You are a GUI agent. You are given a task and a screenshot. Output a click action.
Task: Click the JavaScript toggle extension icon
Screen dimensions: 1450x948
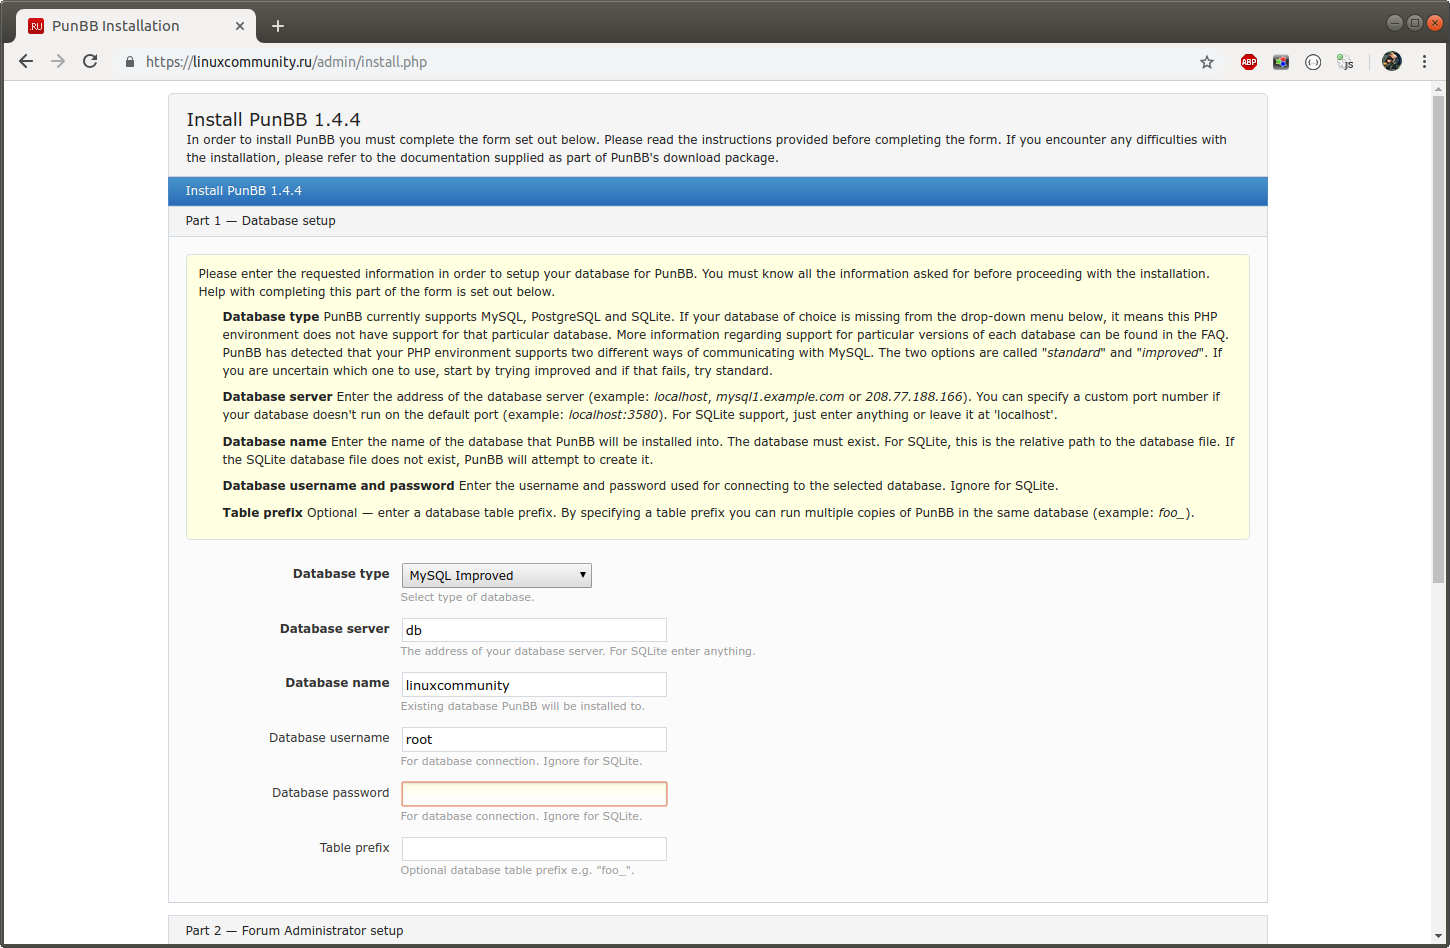click(x=1345, y=61)
